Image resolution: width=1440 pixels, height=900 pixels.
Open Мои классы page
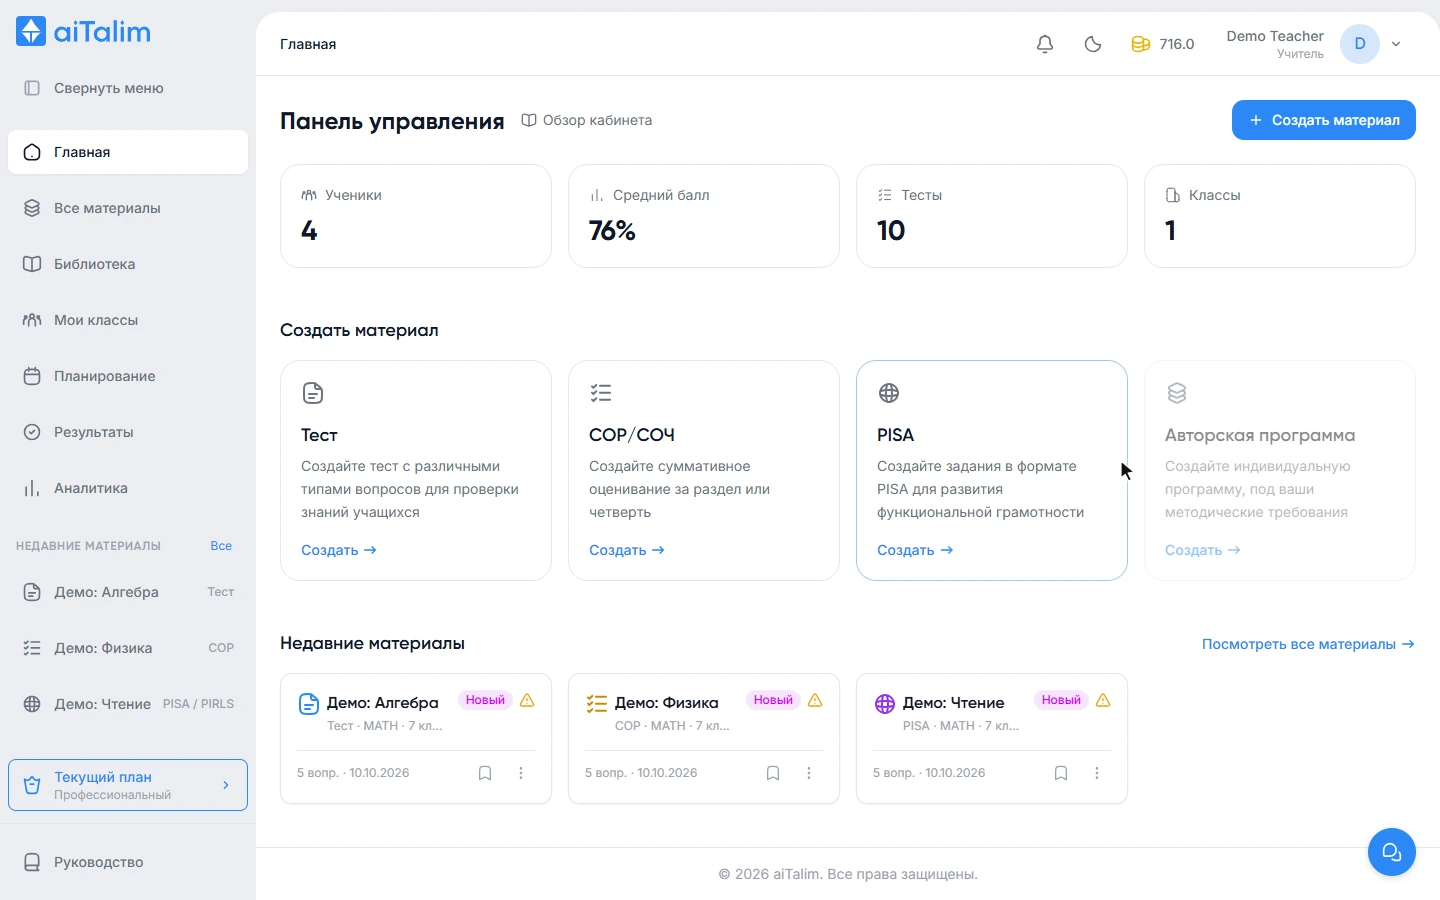128,320
